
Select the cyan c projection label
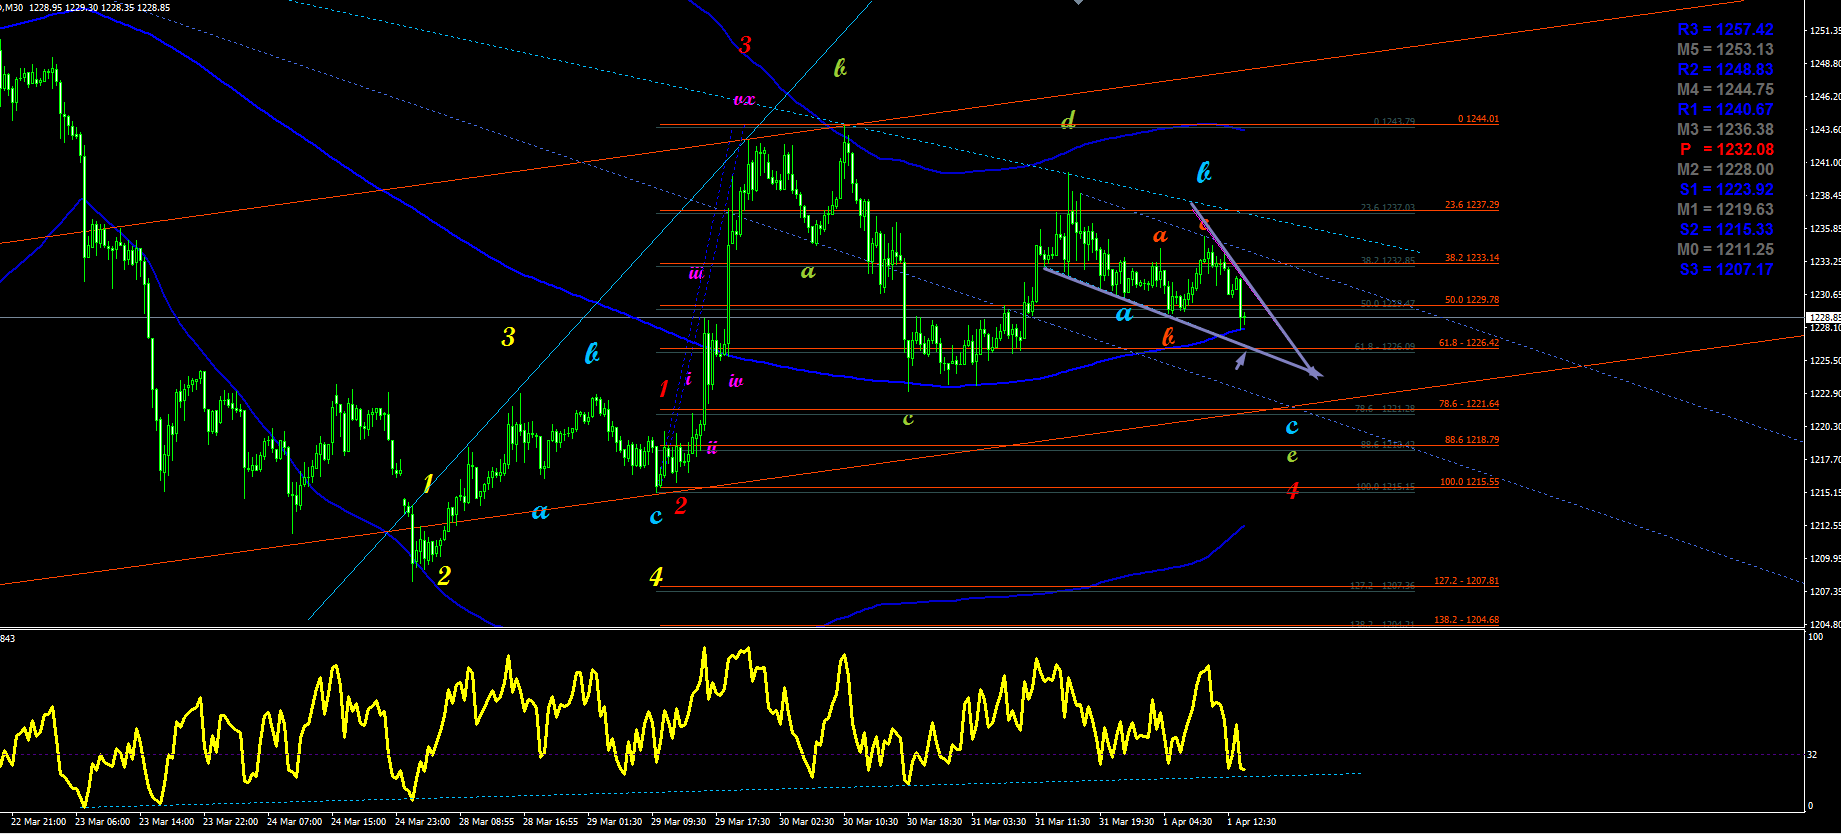pos(1292,427)
